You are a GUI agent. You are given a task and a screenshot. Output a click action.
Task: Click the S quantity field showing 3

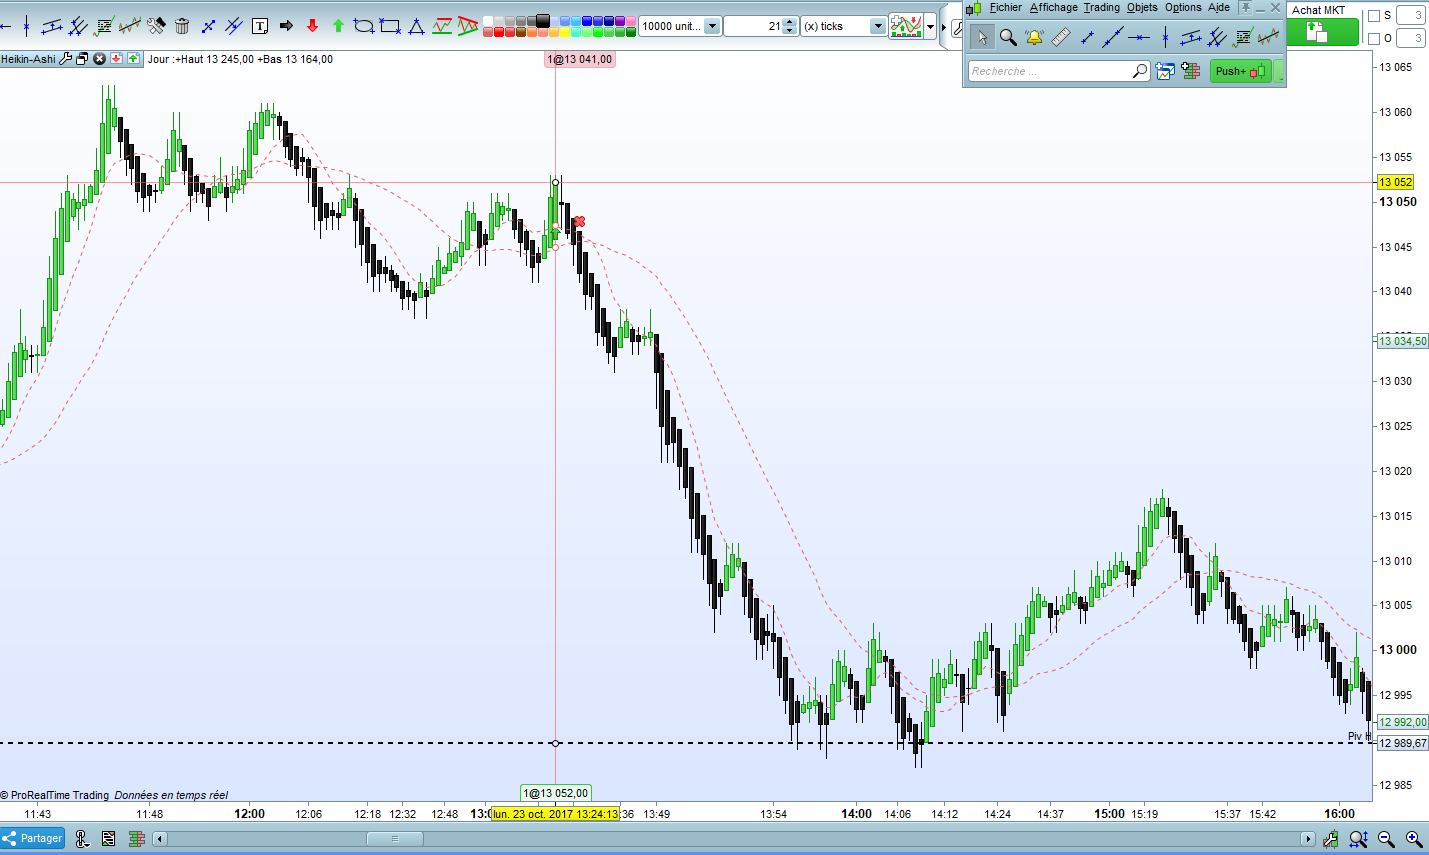1410,16
